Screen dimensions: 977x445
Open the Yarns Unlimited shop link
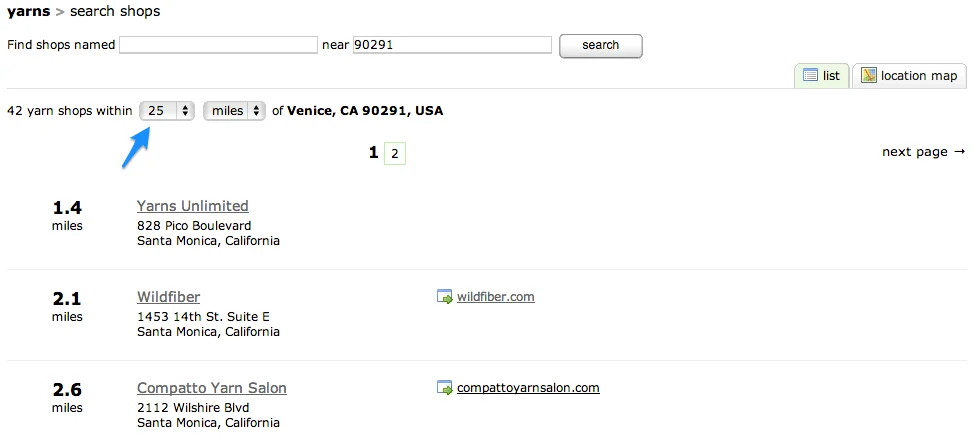pos(193,206)
